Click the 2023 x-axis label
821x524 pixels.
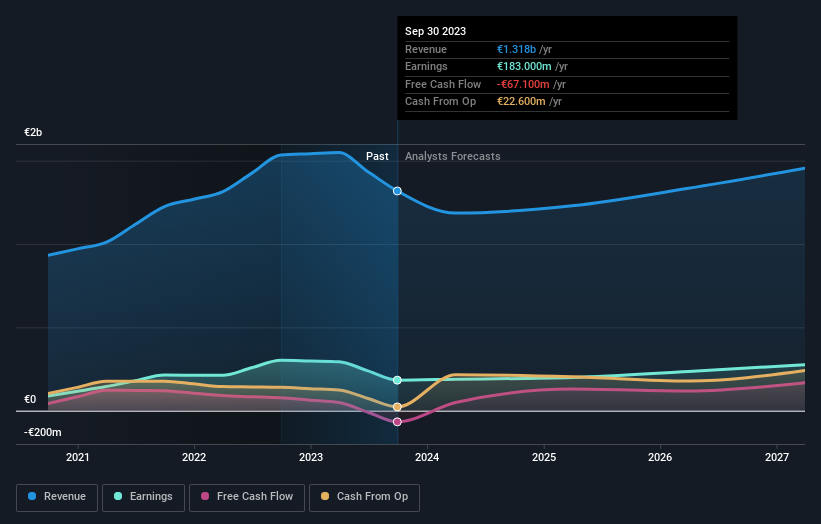coord(311,458)
